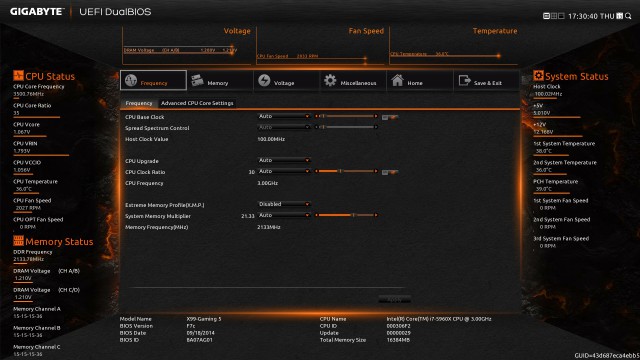Click the Temperature graph panel title
This screenshot has height=360, width=640.
tap(495, 31)
